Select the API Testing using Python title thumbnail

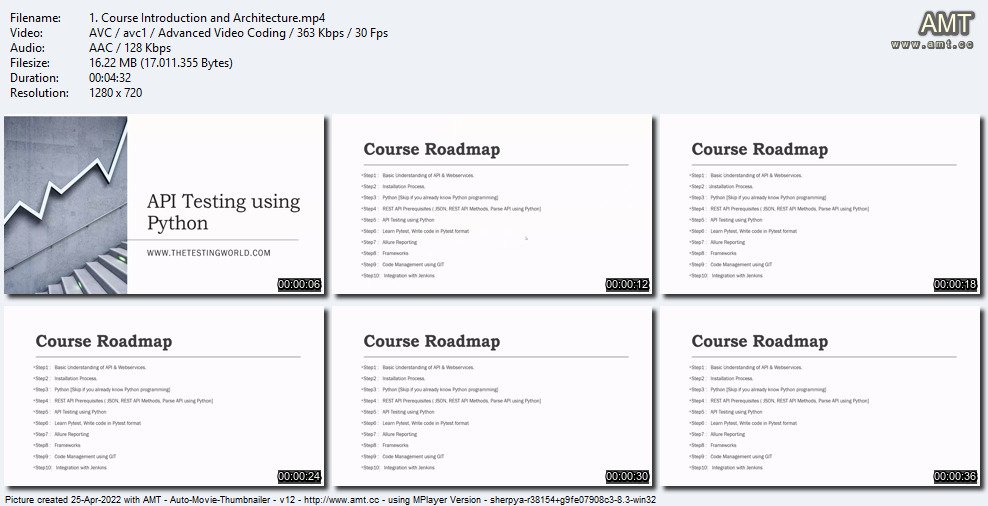[164, 205]
